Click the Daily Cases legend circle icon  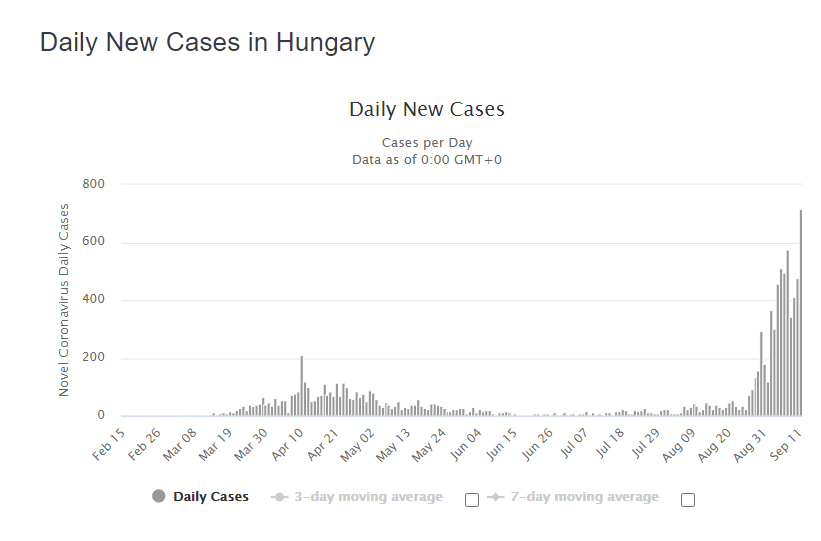coord(159,496)
